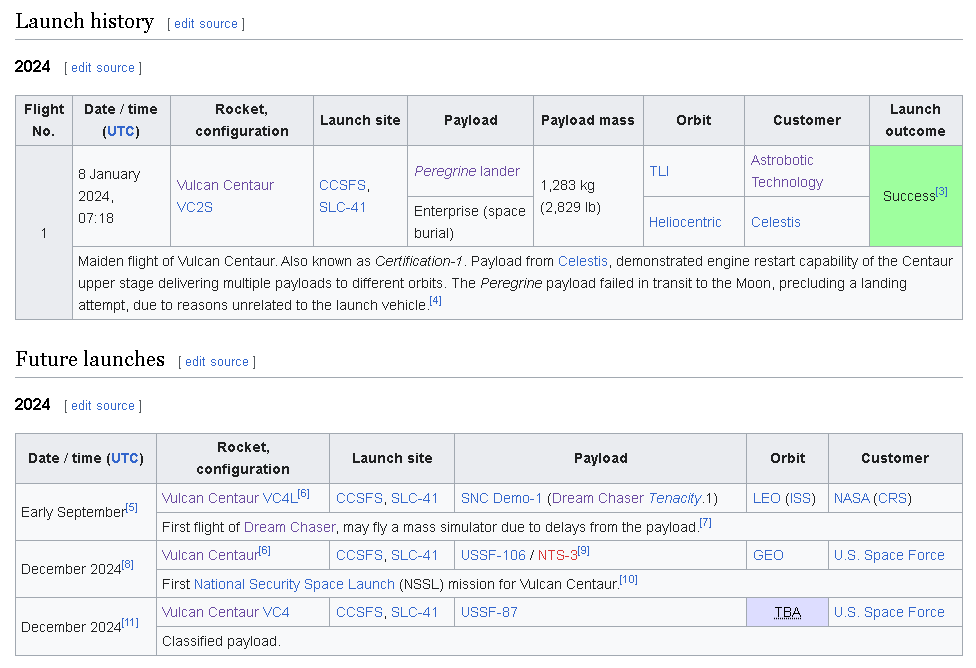The height and width of the screenshot is (668, 976).
Task: Click U.S. Space Force in the USSF-106 row
Action: coord(889,555)
